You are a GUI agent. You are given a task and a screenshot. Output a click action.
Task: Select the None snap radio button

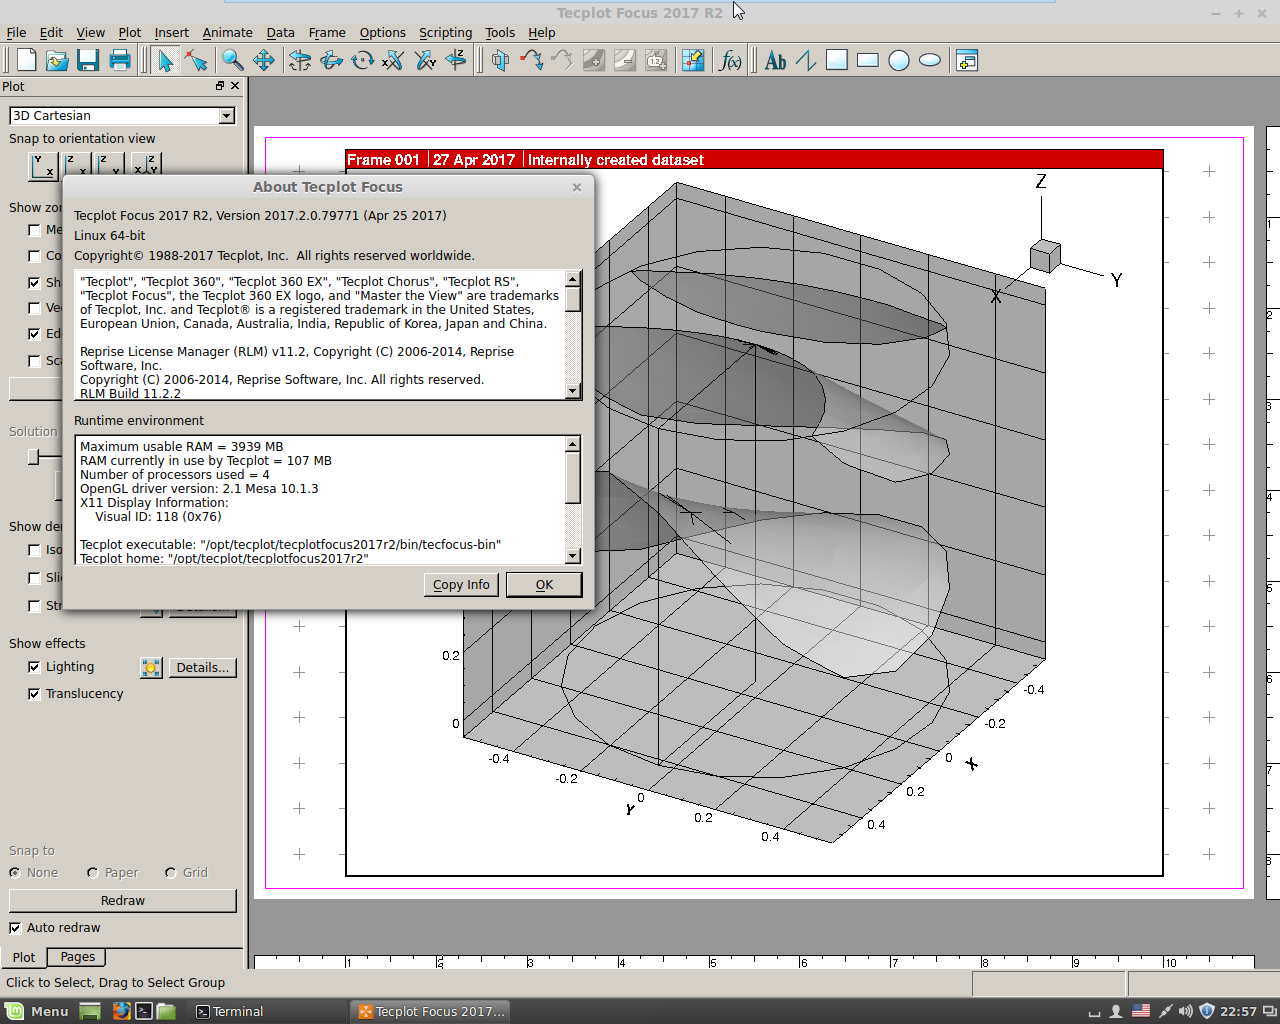pos(15,873)
